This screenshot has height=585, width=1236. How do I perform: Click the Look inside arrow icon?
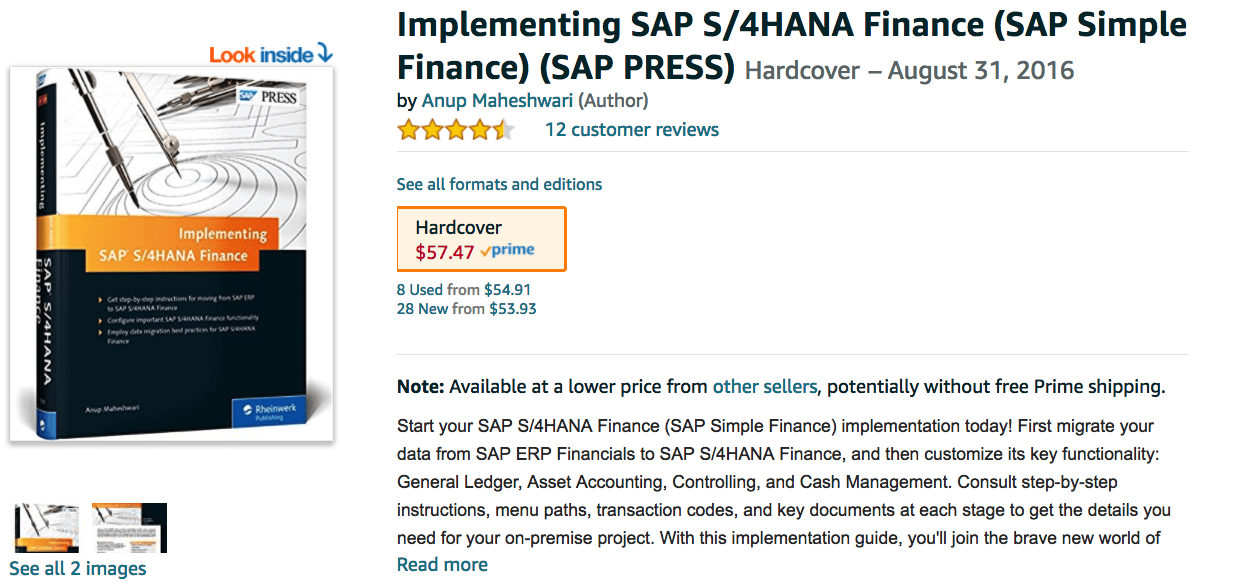point(324,53)
